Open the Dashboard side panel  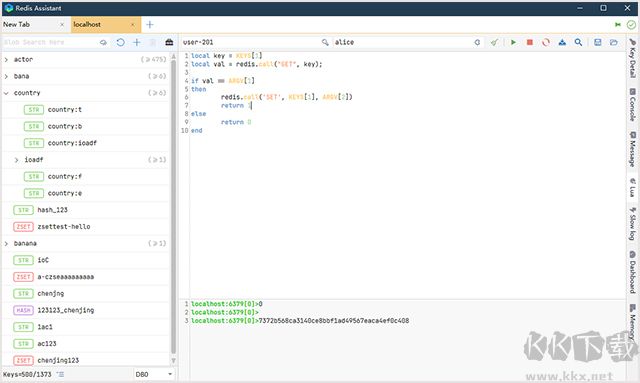tap(632, 272)
